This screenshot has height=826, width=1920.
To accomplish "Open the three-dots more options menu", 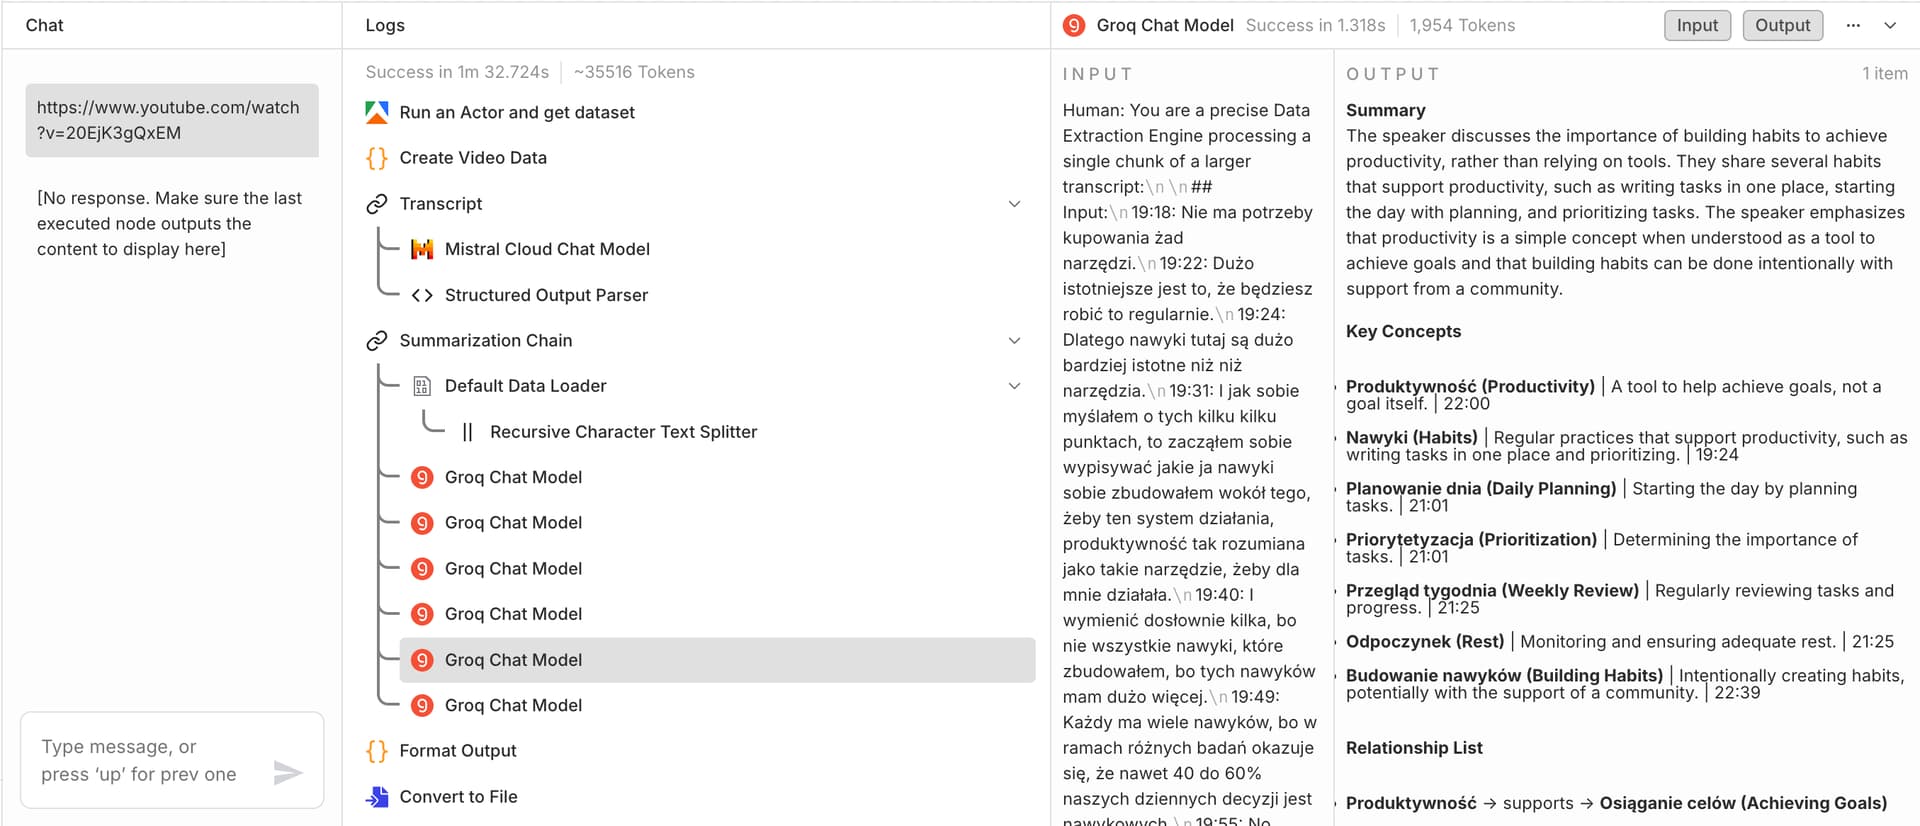I will point(1853,26).
